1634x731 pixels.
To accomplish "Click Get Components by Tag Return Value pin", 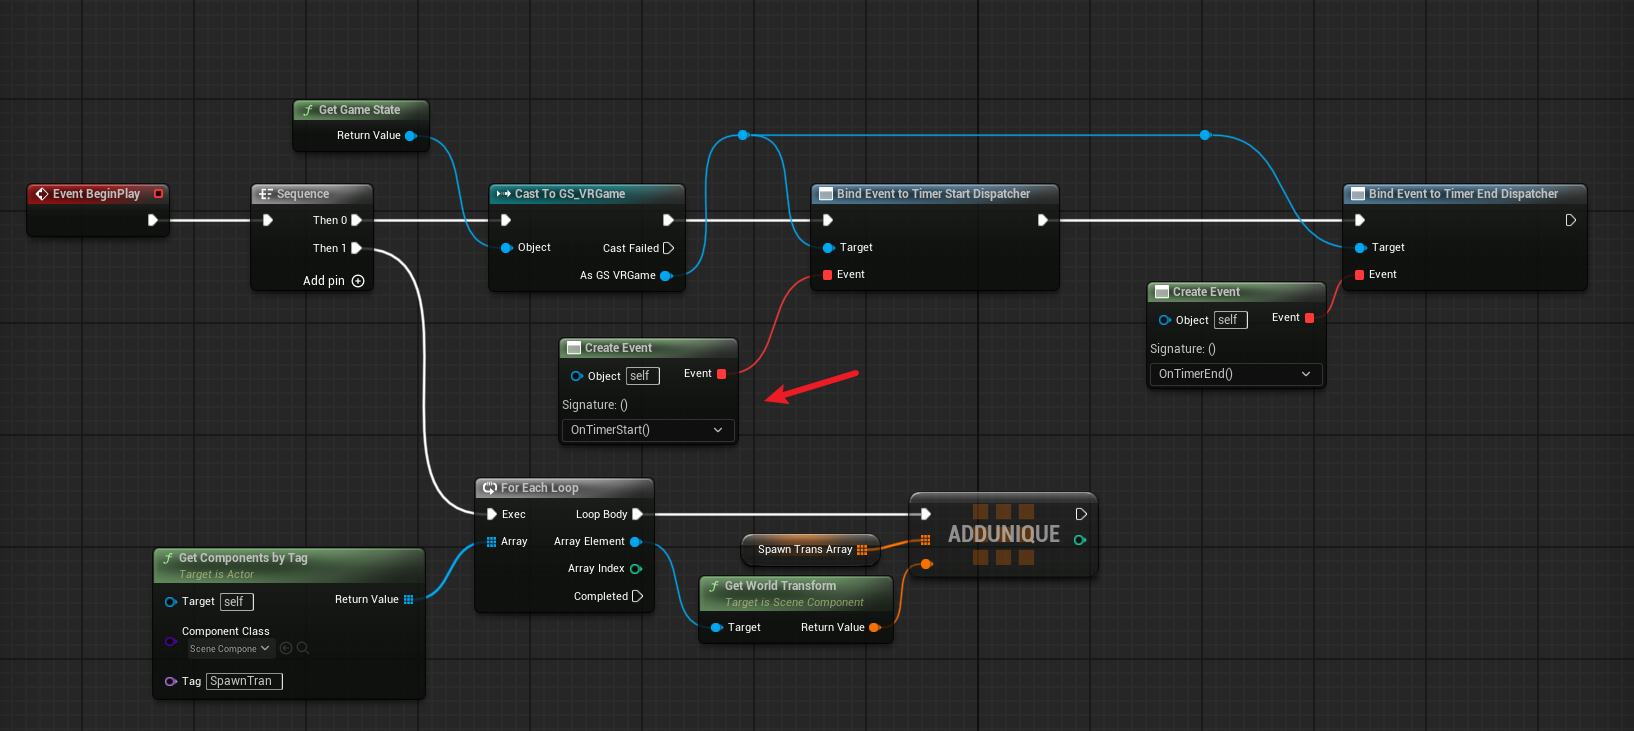I will coord(408,600).
